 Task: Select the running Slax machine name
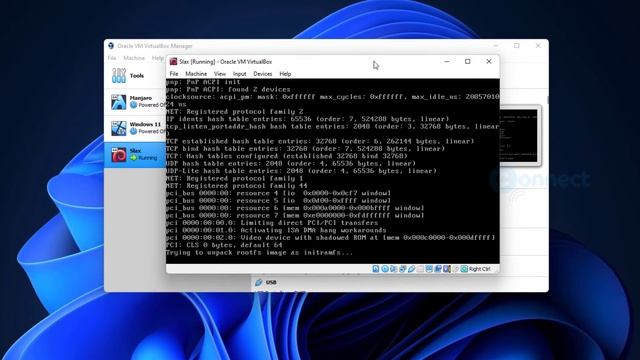(136, 151)
